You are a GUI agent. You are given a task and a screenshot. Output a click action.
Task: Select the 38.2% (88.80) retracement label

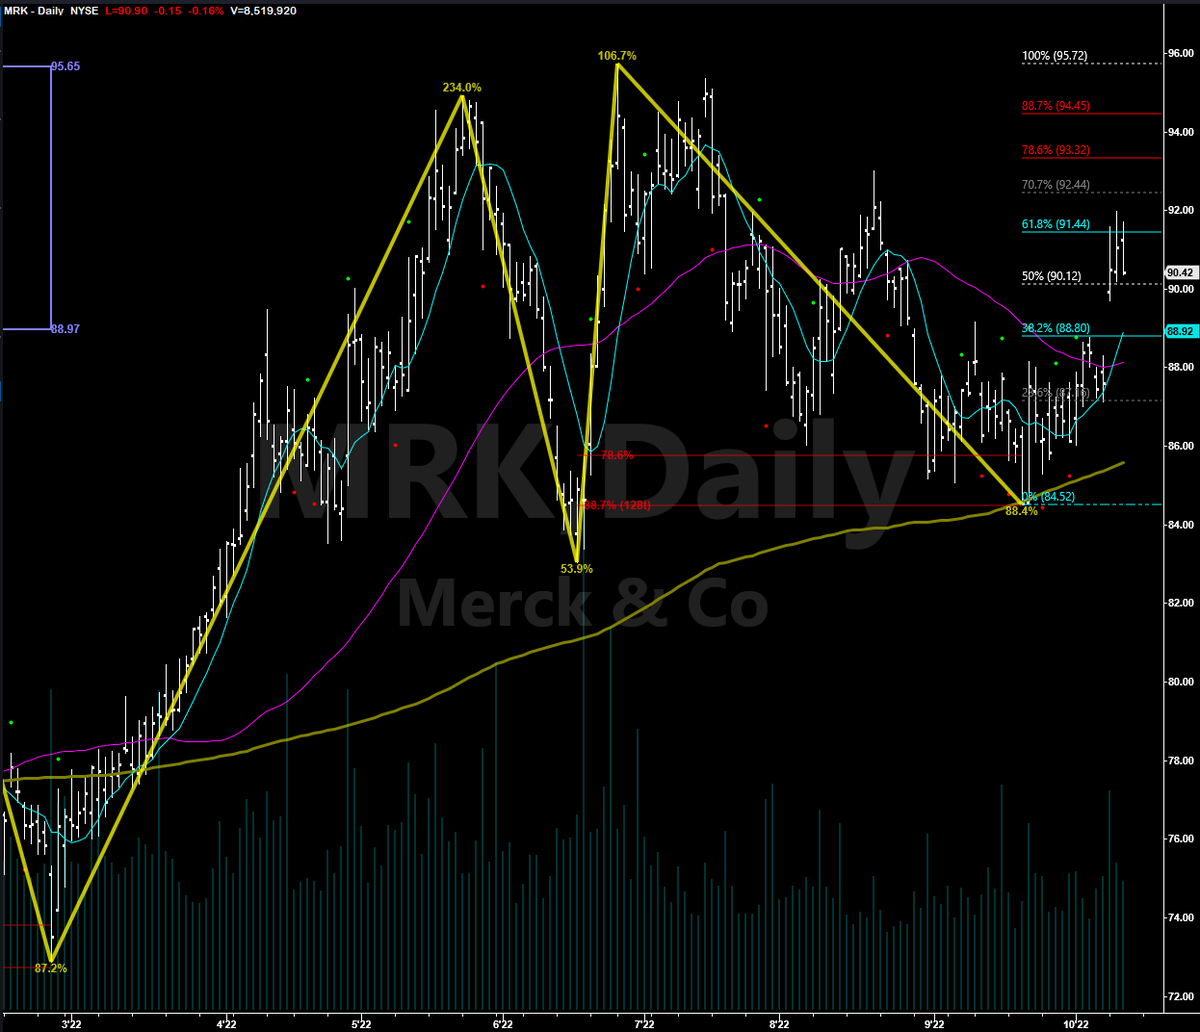click(1056, 327)
